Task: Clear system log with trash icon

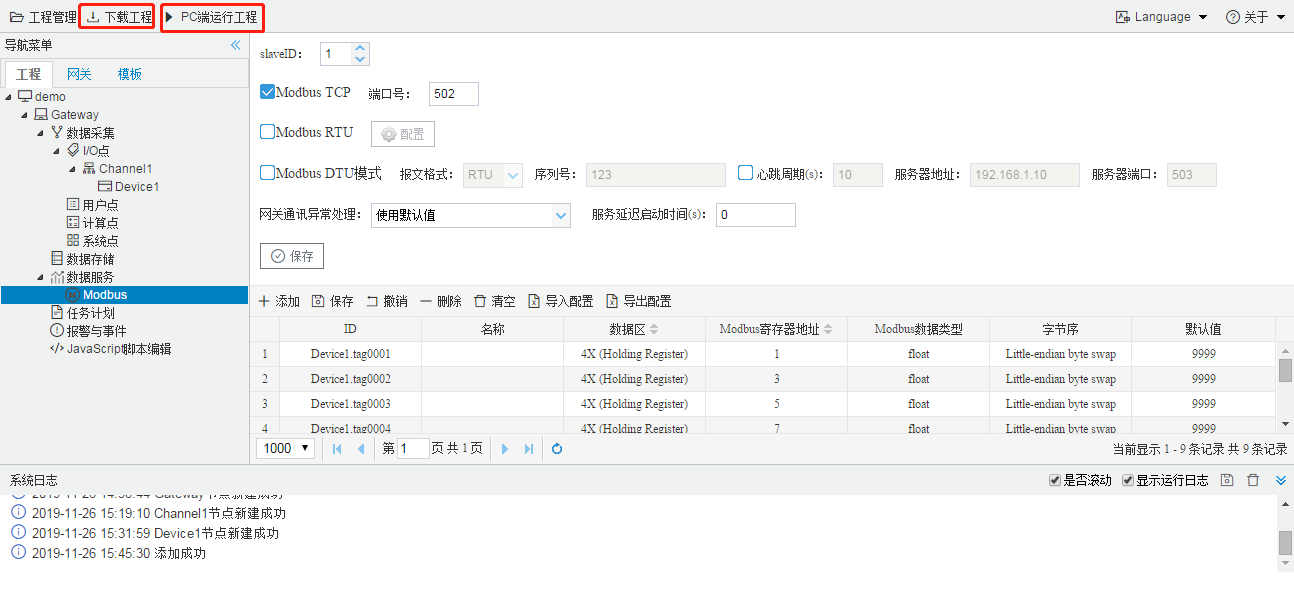Action: (x=1253, y=481)
